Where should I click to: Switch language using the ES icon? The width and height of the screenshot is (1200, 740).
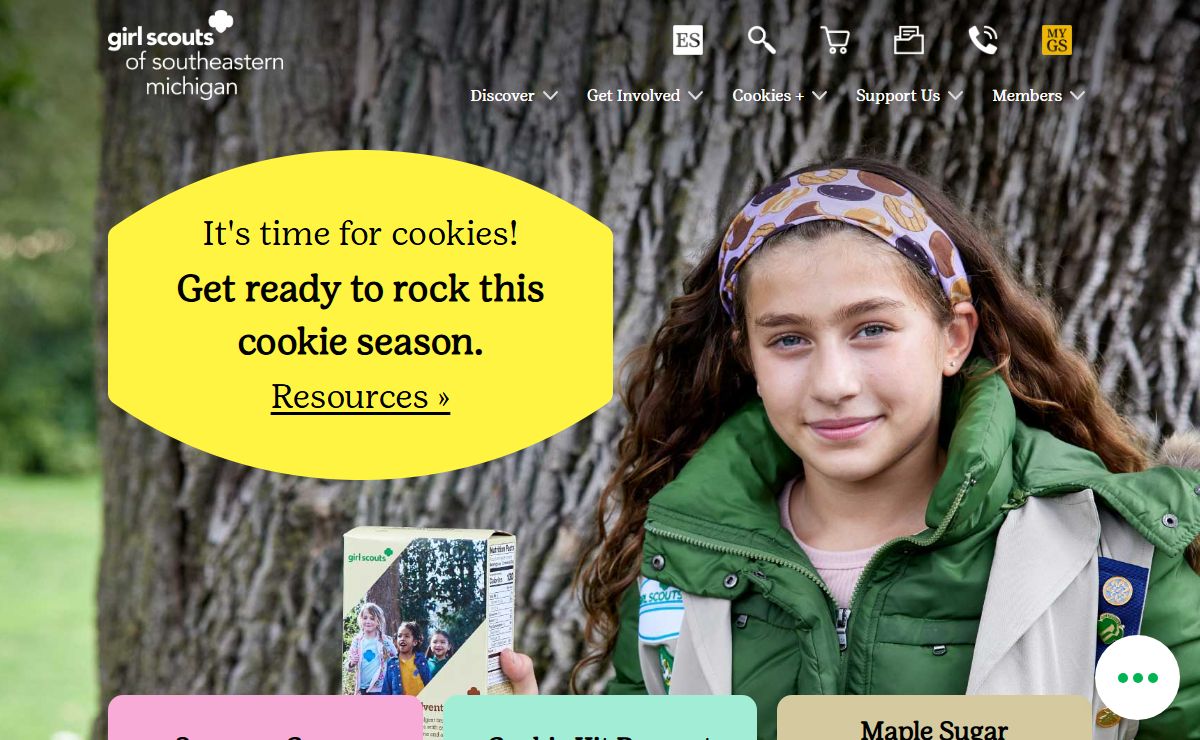click(x=688, y=40)
